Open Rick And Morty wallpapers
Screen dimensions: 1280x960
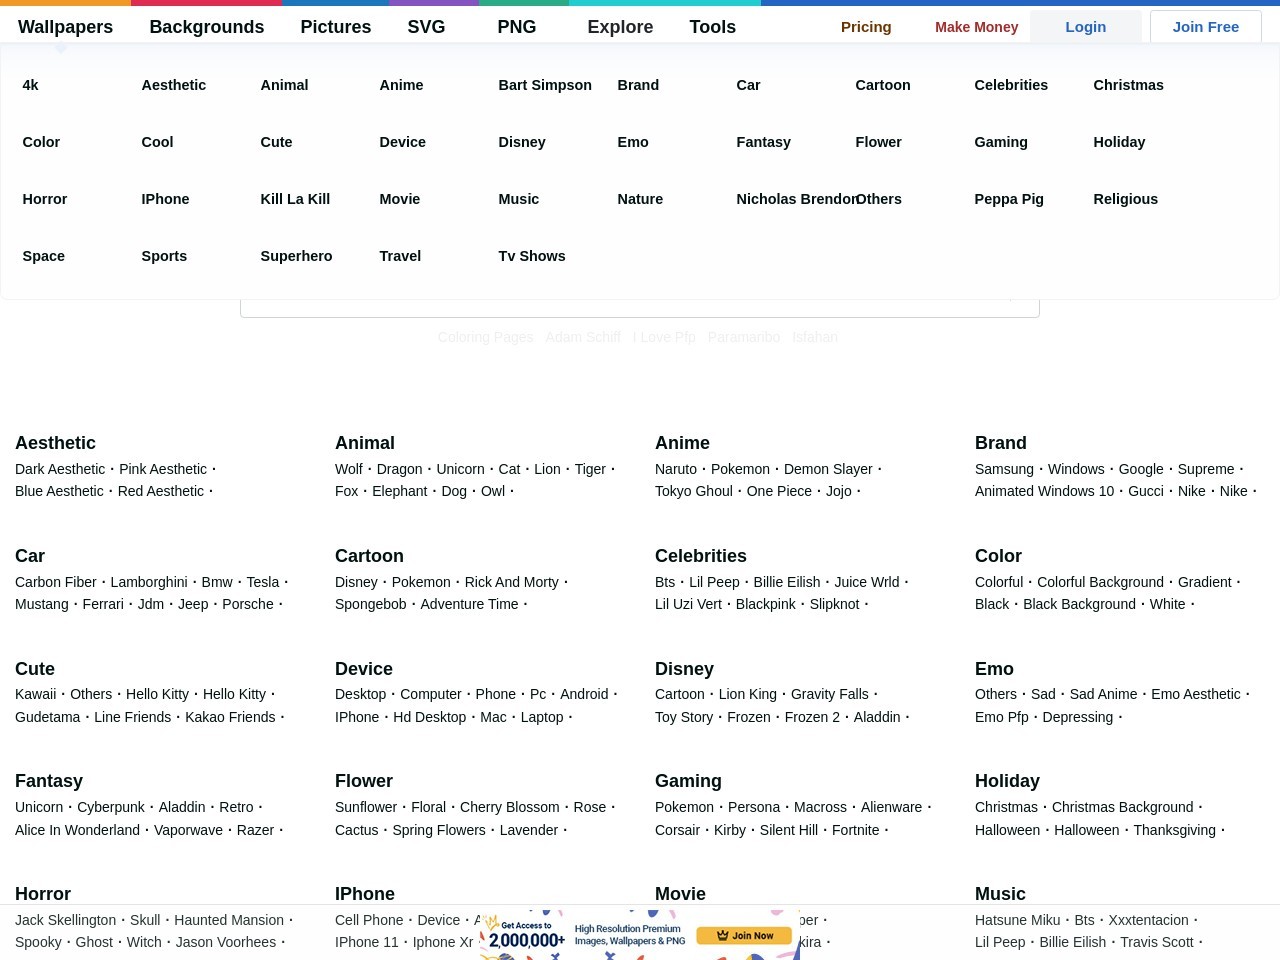coord(511,582)
